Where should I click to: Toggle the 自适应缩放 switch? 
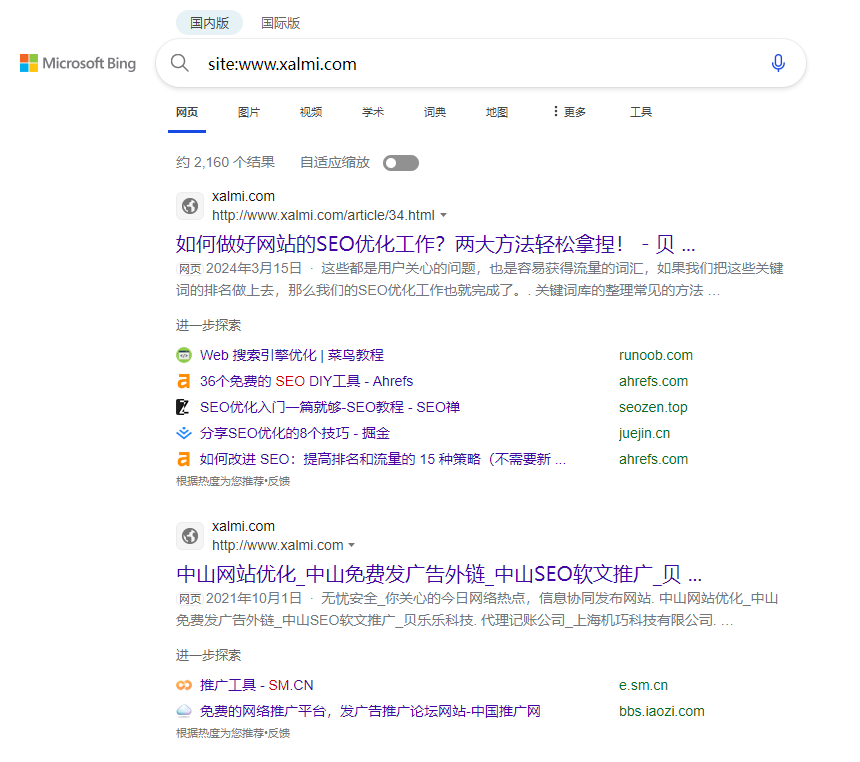[x=401, y=163]
